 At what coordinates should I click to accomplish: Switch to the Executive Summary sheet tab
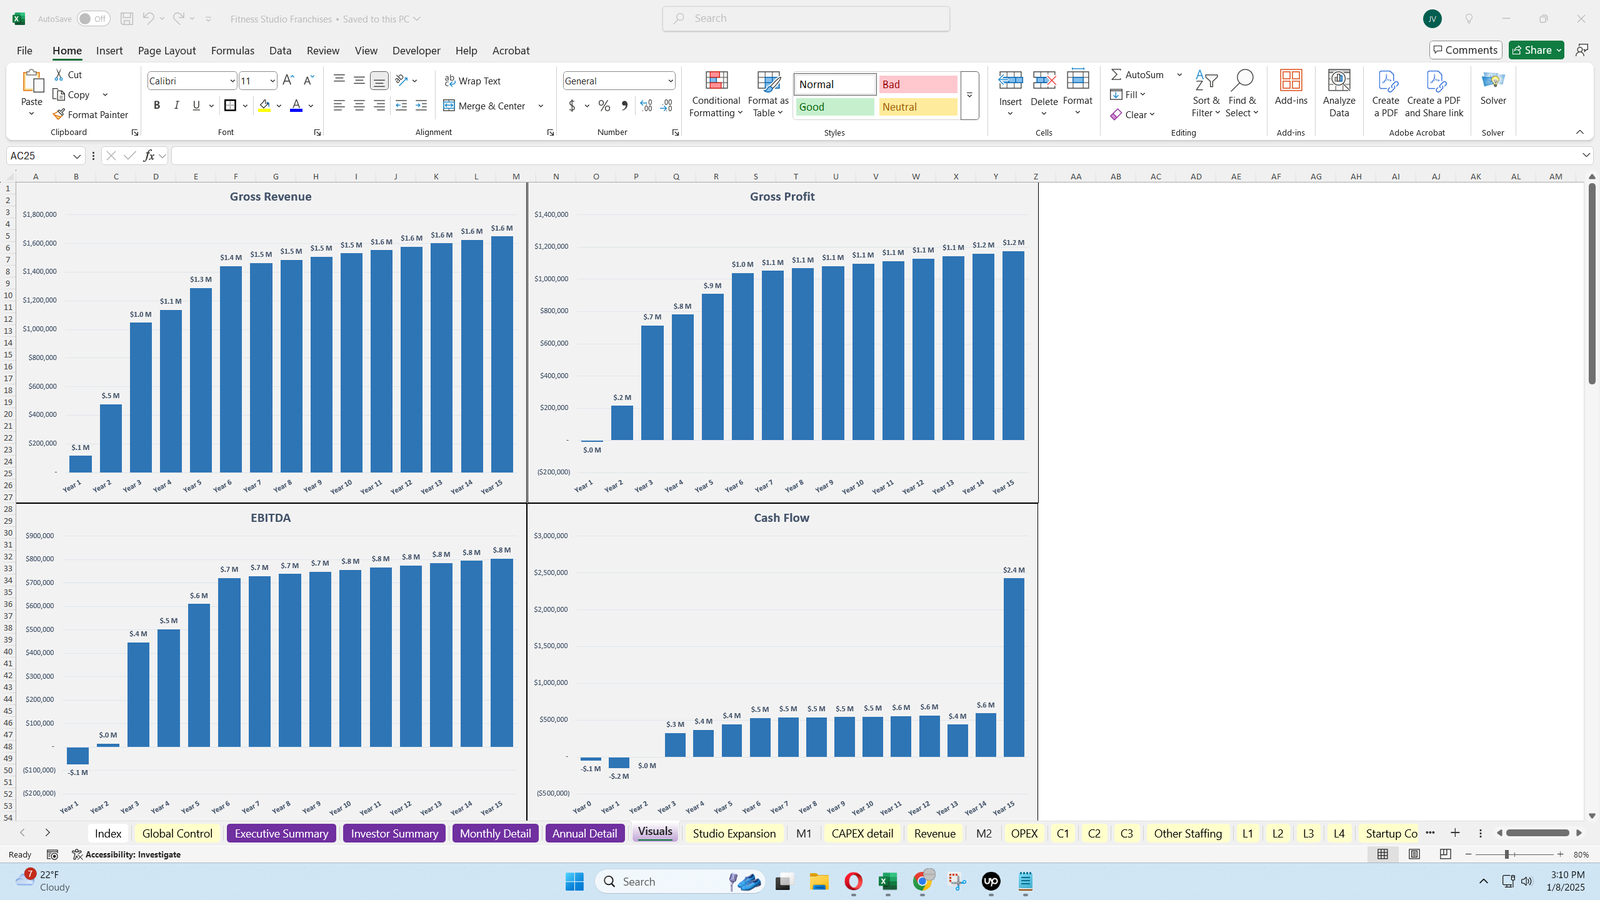[x=281, y=833]
